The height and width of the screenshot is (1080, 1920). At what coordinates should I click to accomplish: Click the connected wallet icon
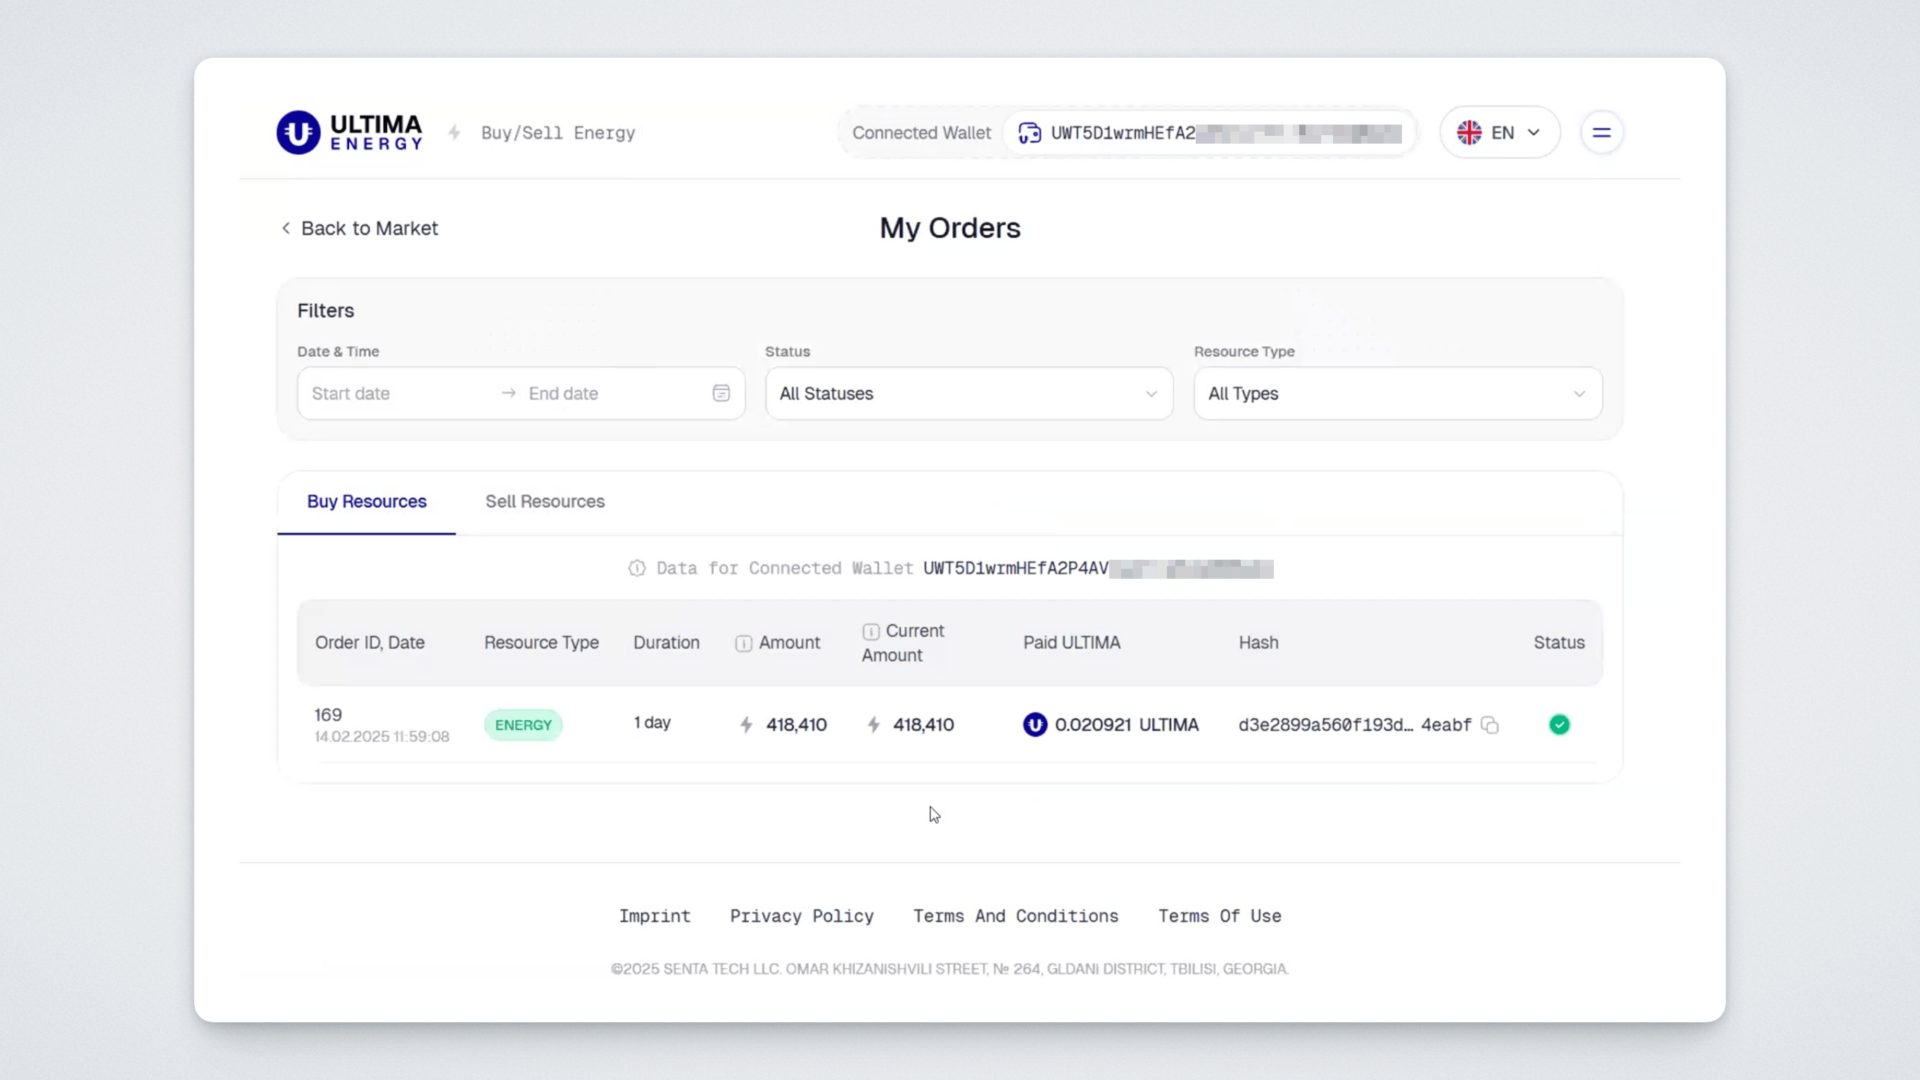point(1029,133)
